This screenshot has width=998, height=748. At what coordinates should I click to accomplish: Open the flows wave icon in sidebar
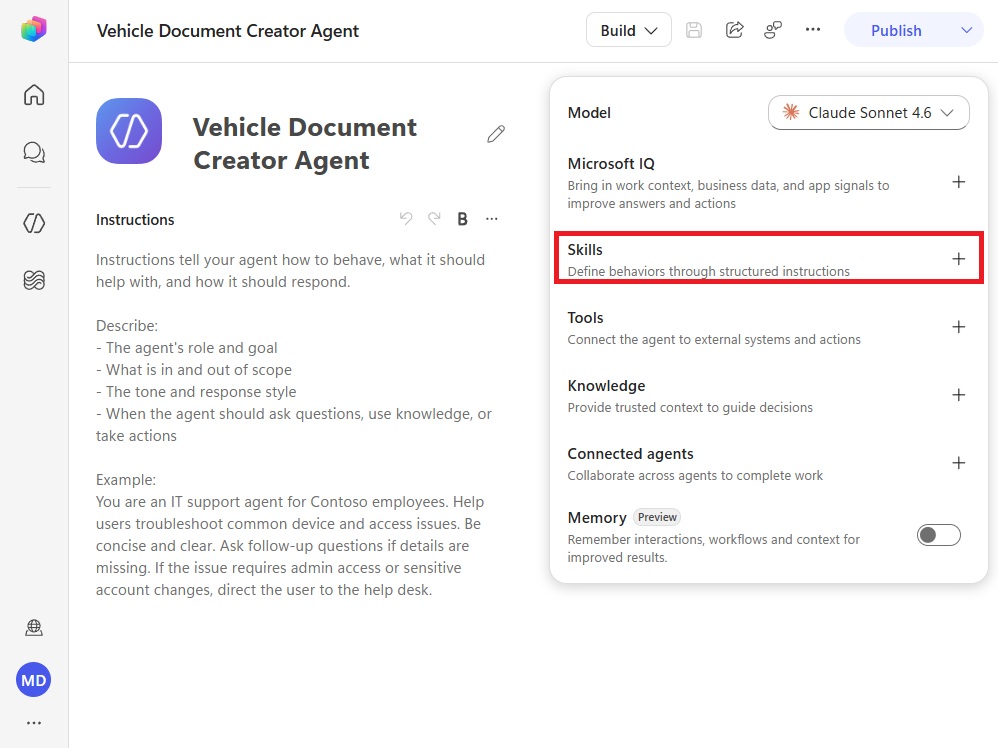[x=34, y=280]
